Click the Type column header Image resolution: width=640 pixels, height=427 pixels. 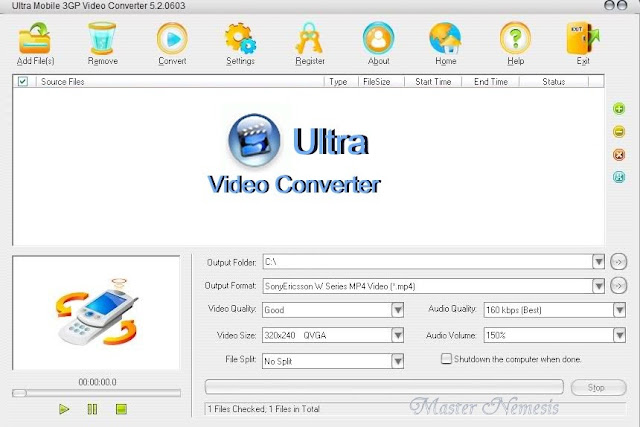coord(341,82)
